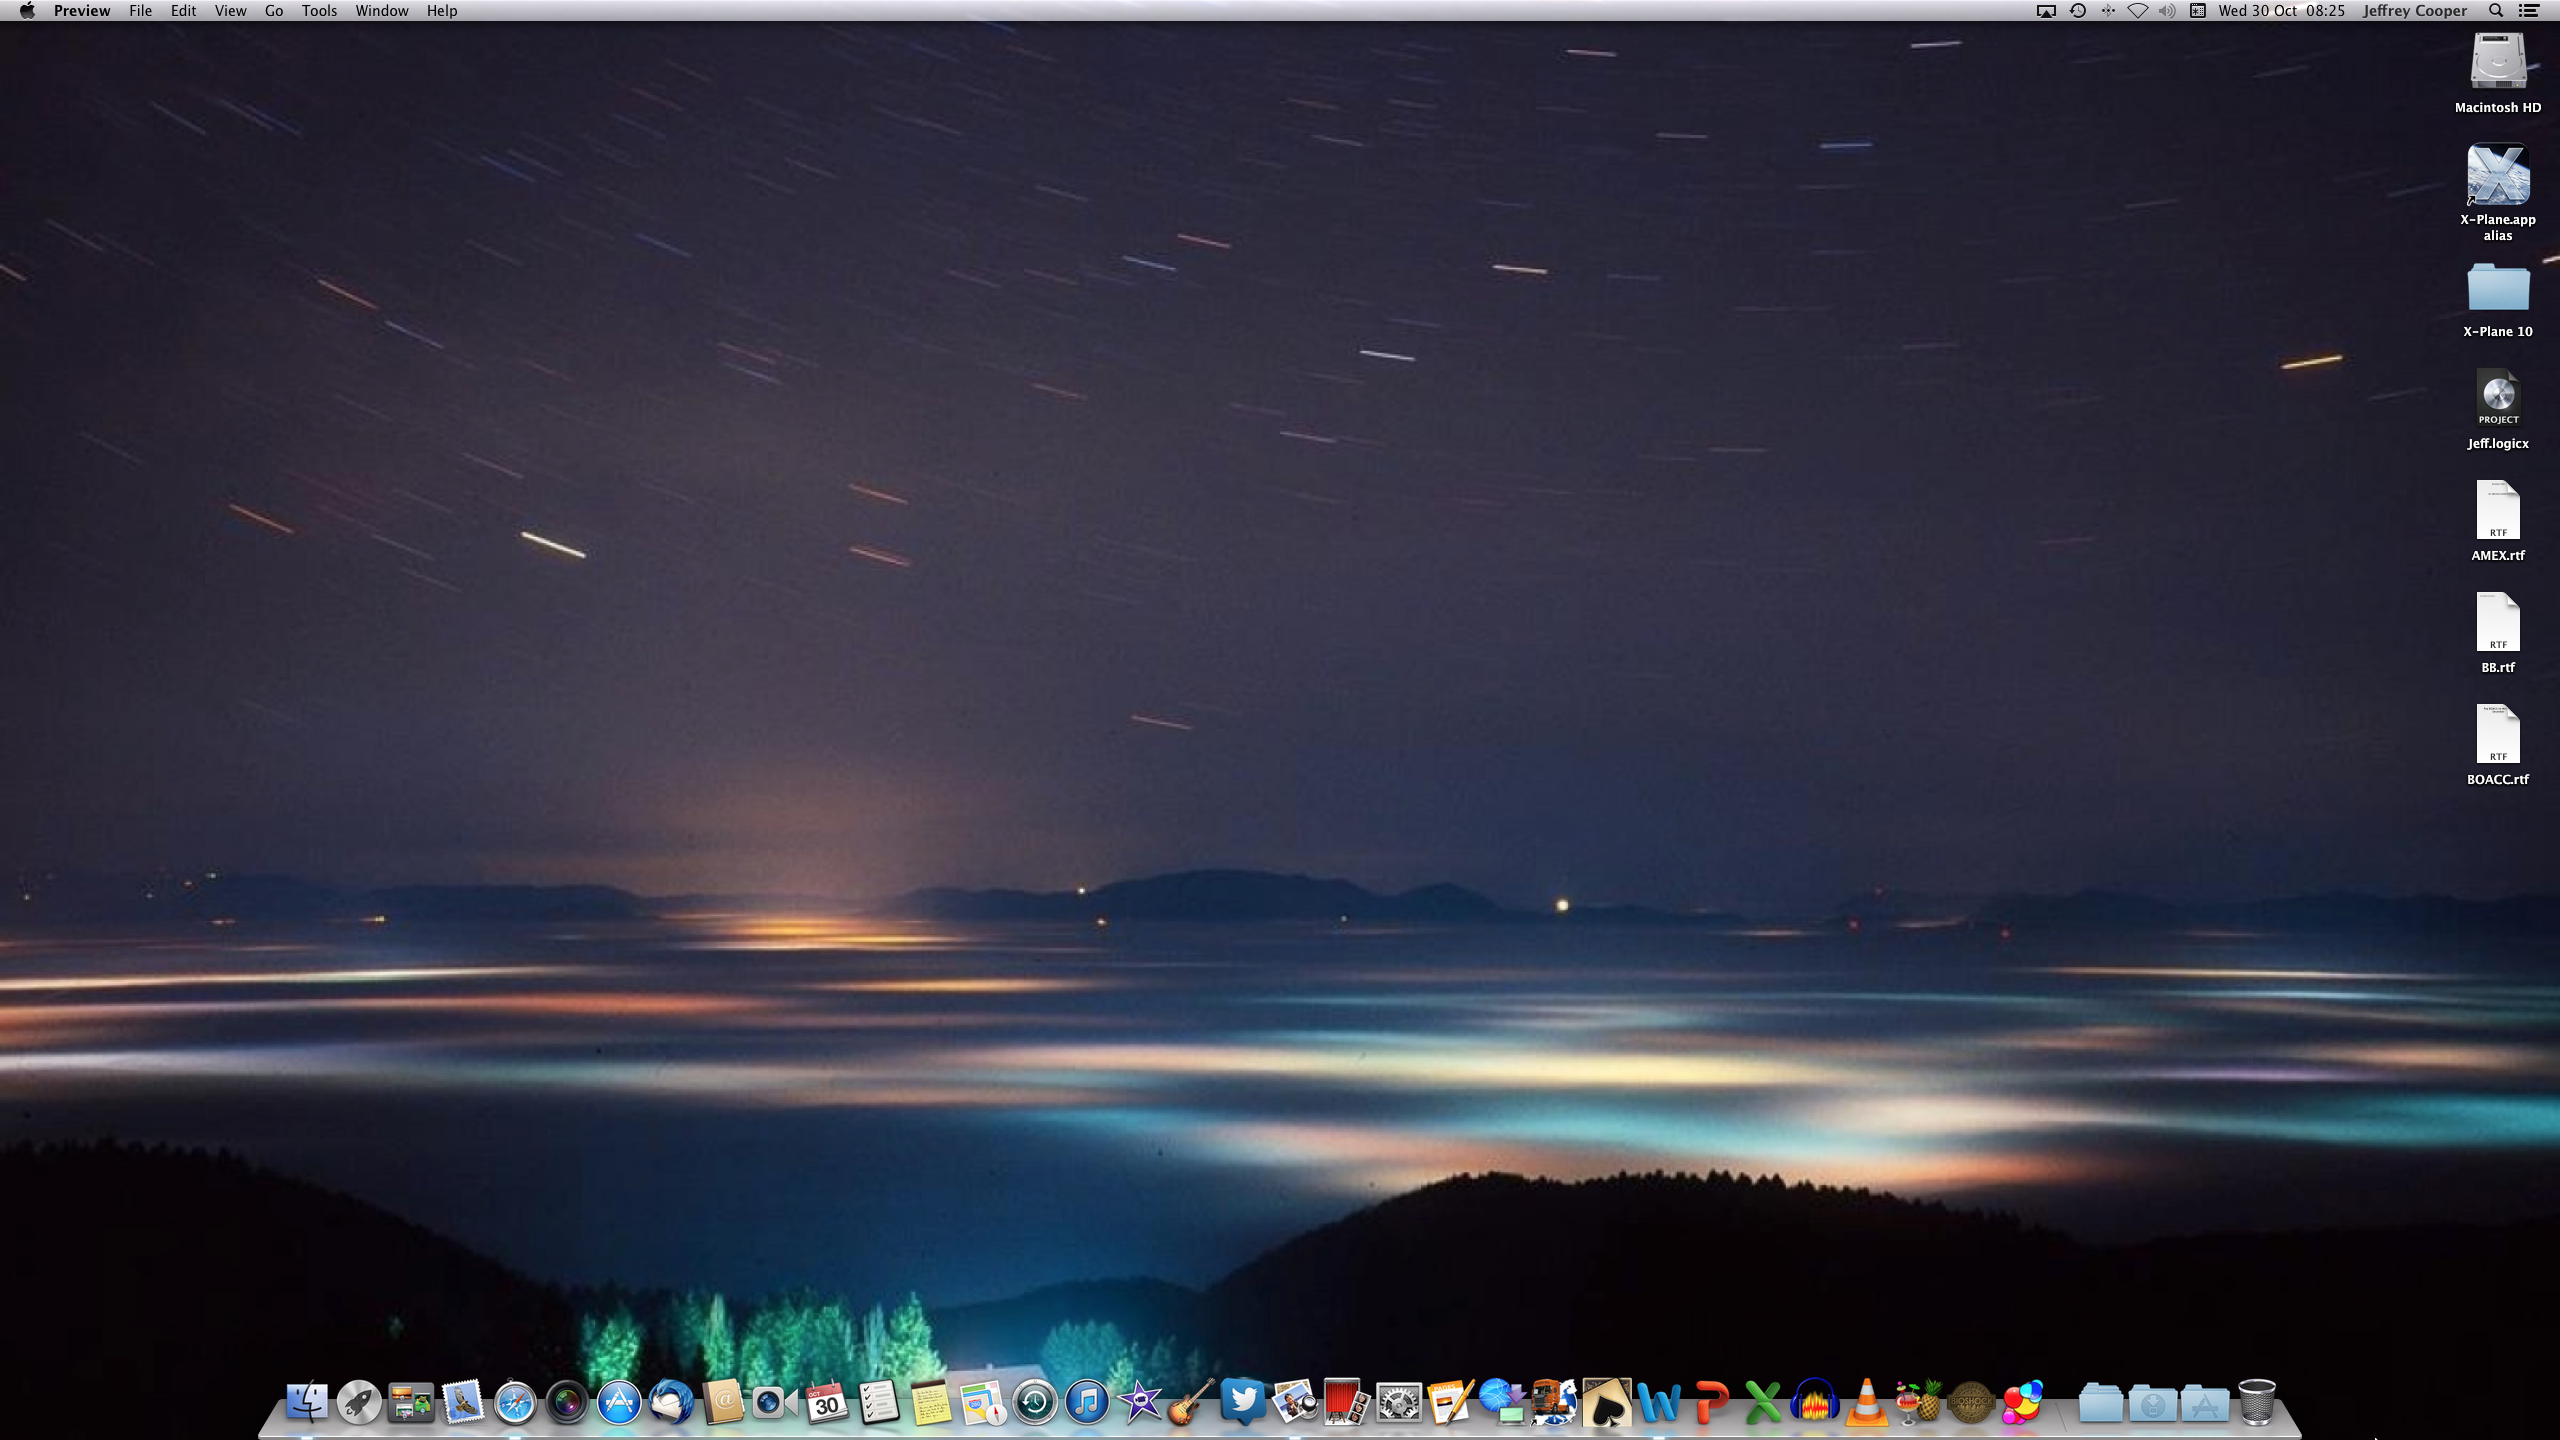Open Game Center bubbles icon in Dock
The image size is (2560, 1440).
point(2023,1402)
